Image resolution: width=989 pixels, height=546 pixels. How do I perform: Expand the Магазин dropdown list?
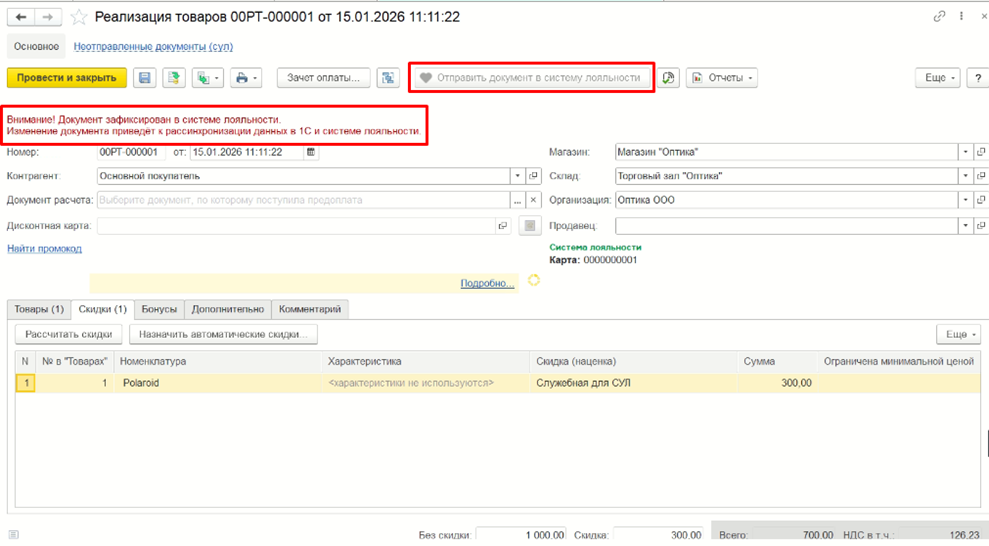pyautogui.click(x=965, y=152)
